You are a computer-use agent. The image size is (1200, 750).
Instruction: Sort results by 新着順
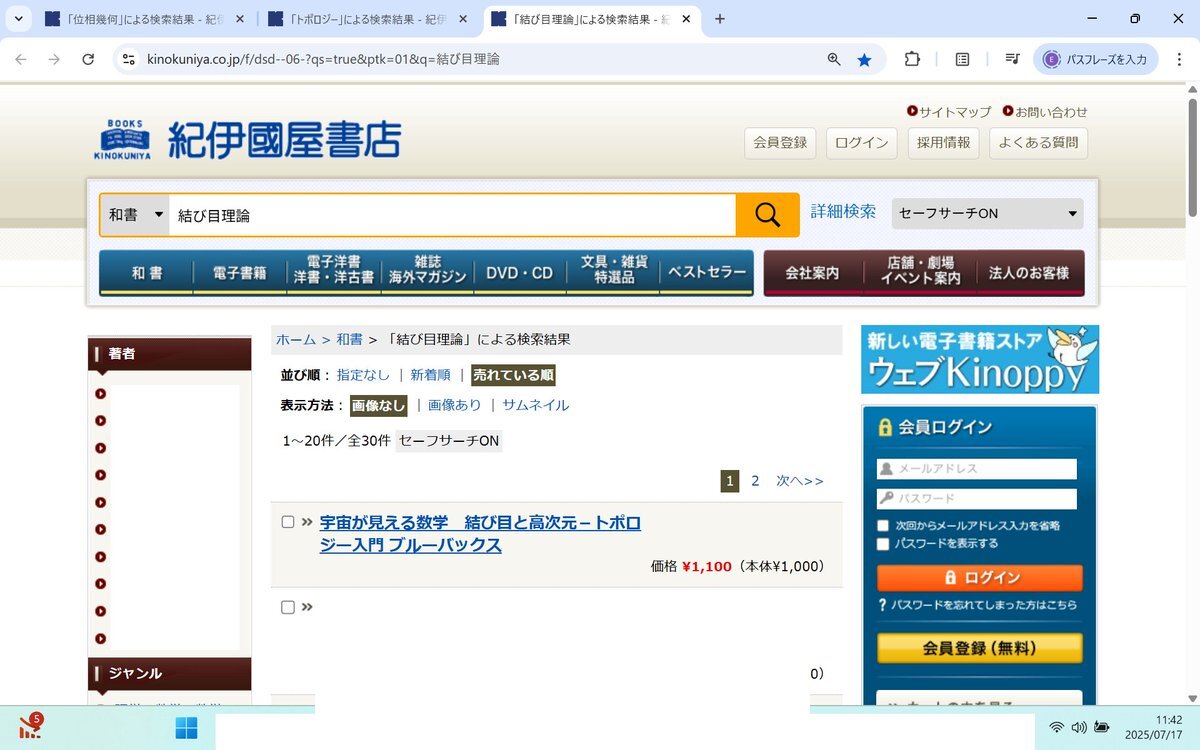[430, 375]
